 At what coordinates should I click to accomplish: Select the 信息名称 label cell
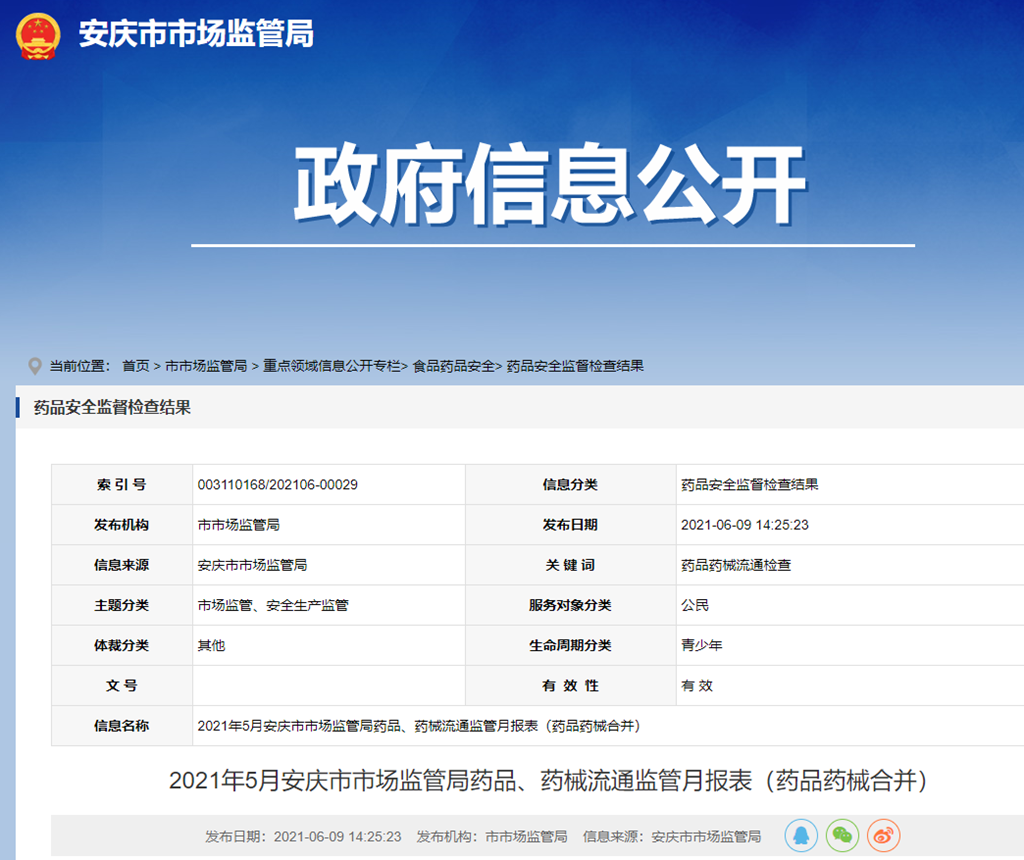coord(121,725)
